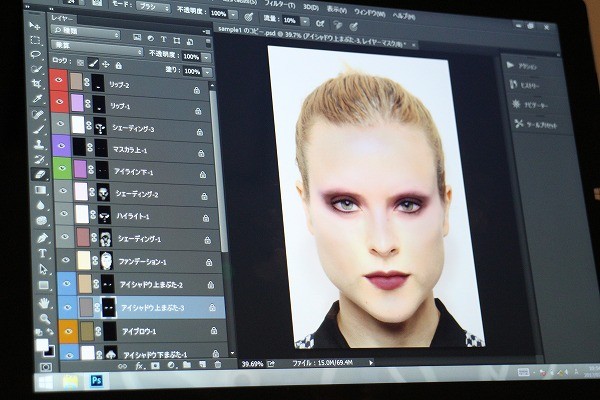This screenshot has height=400, width=600.
Task: Expand options bar opacity 100% arrow
Action: tap(233, 15)
